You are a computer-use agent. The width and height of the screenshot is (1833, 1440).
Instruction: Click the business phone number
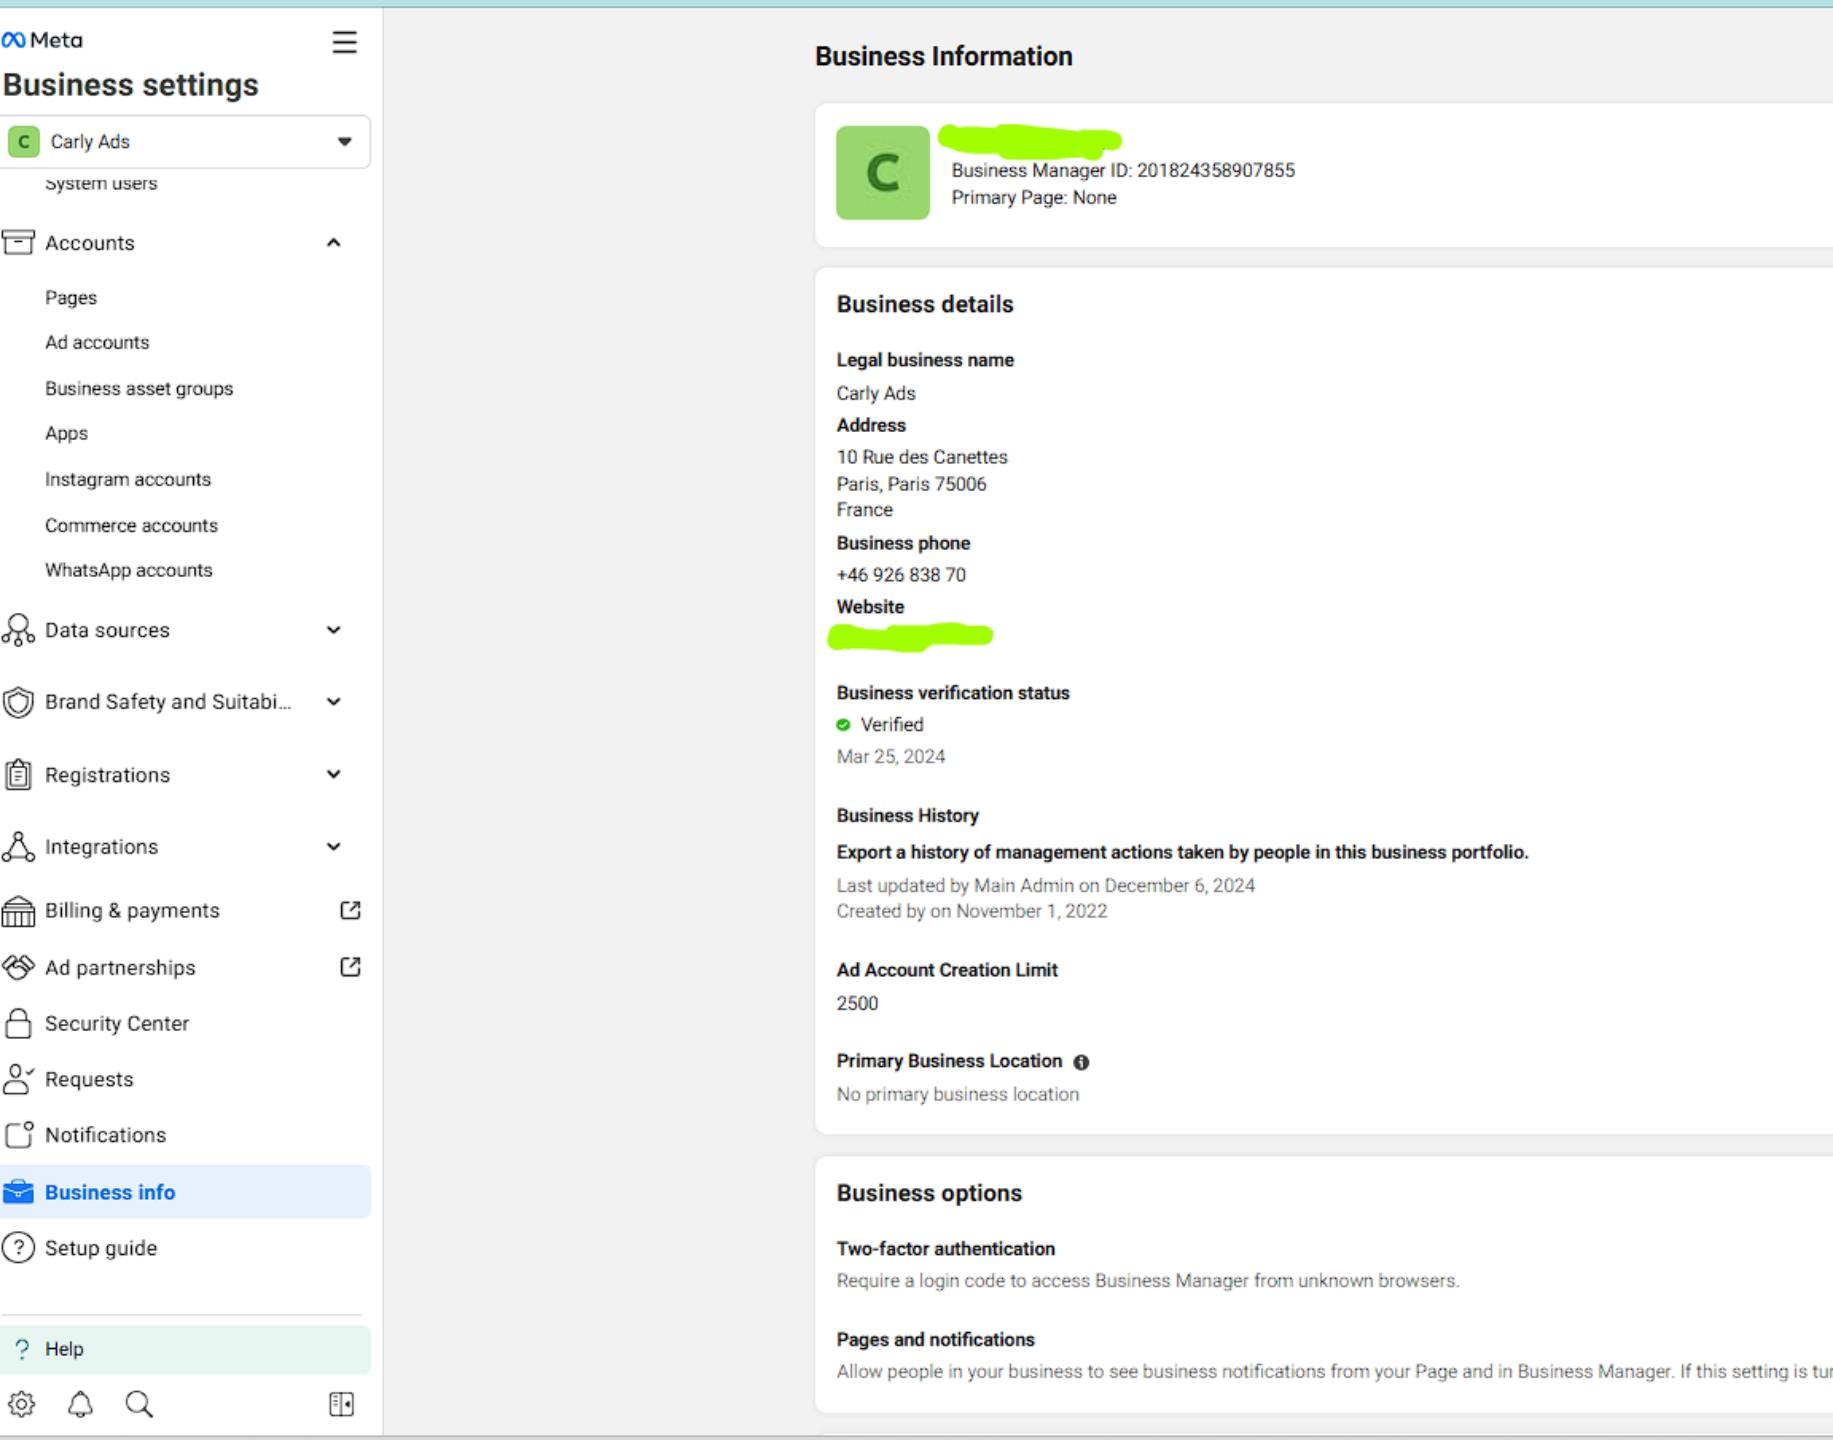pyautogui.click(x=901, y=575)
